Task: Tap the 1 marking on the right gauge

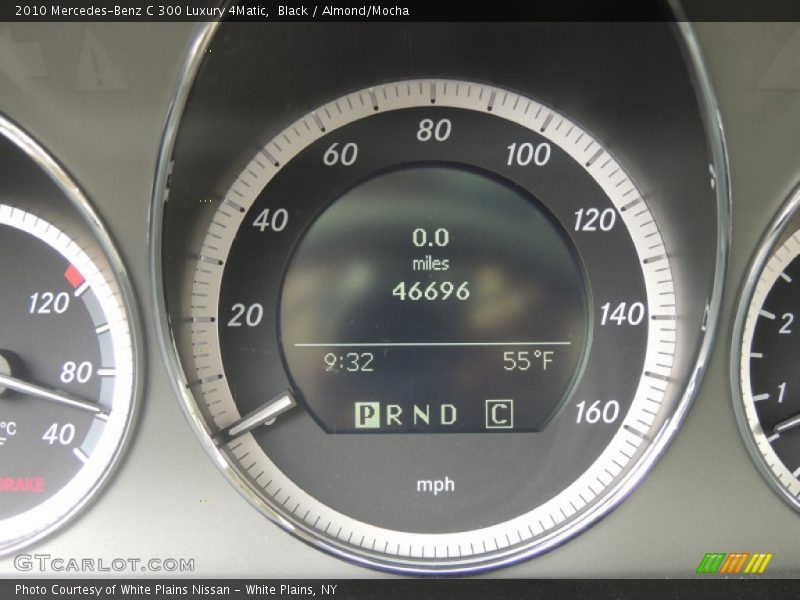Action: (782, 393)
